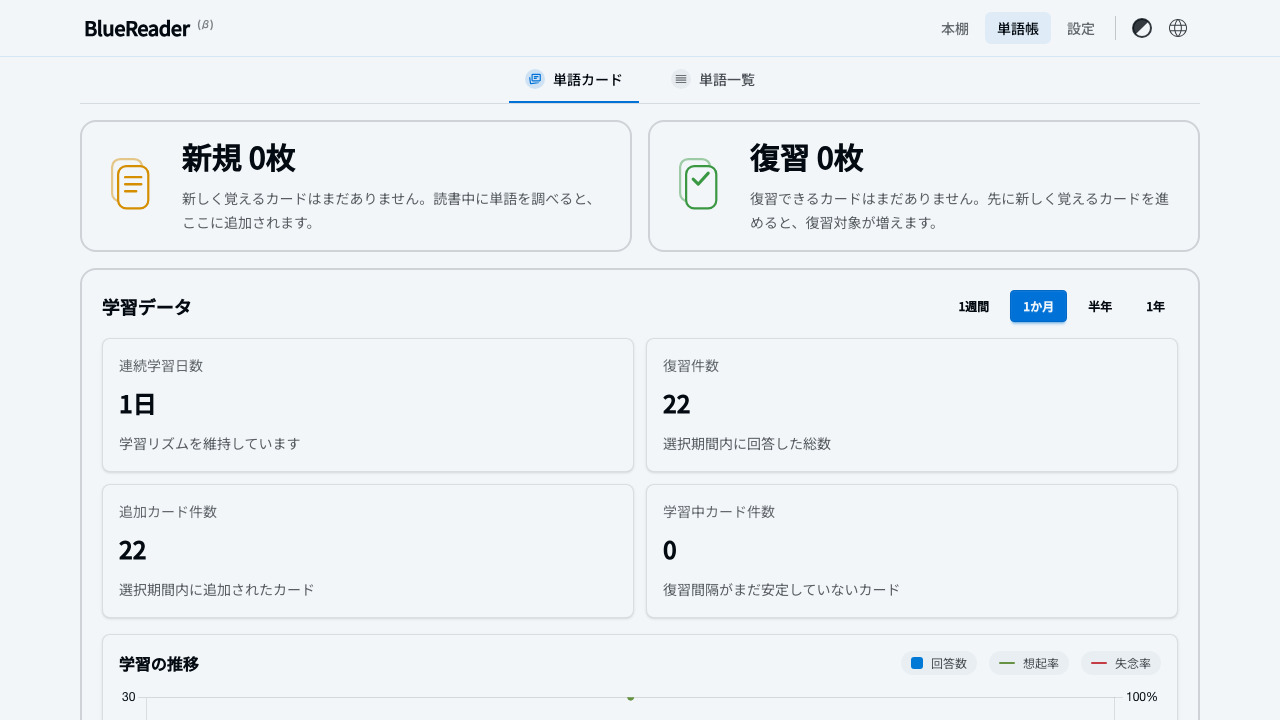Screen dimensions: 1280x720
Task: Click the orange new-cards icon
Action: coord(130,184)
